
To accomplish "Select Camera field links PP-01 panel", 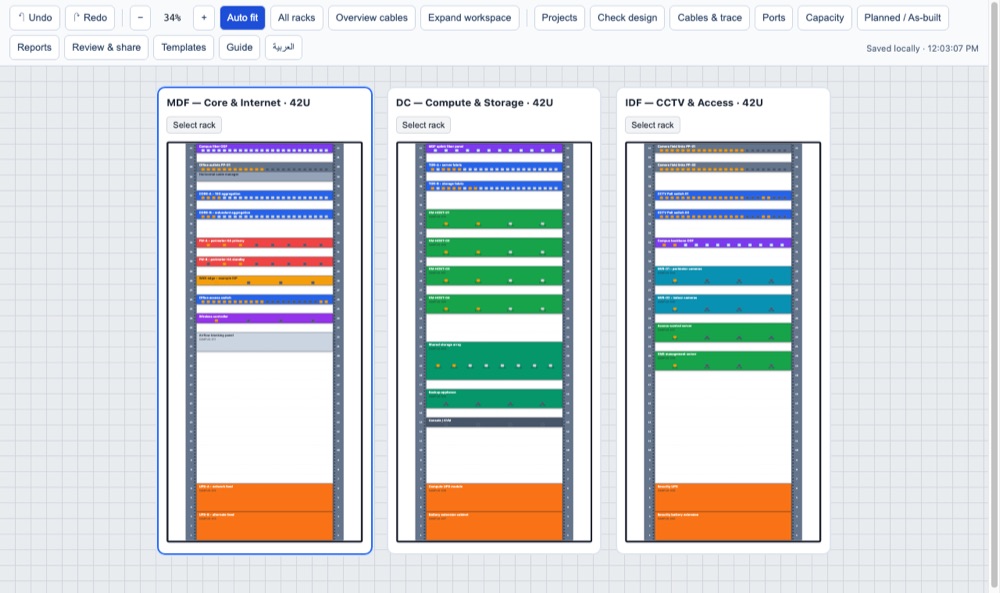I will (x=723, y=149).
